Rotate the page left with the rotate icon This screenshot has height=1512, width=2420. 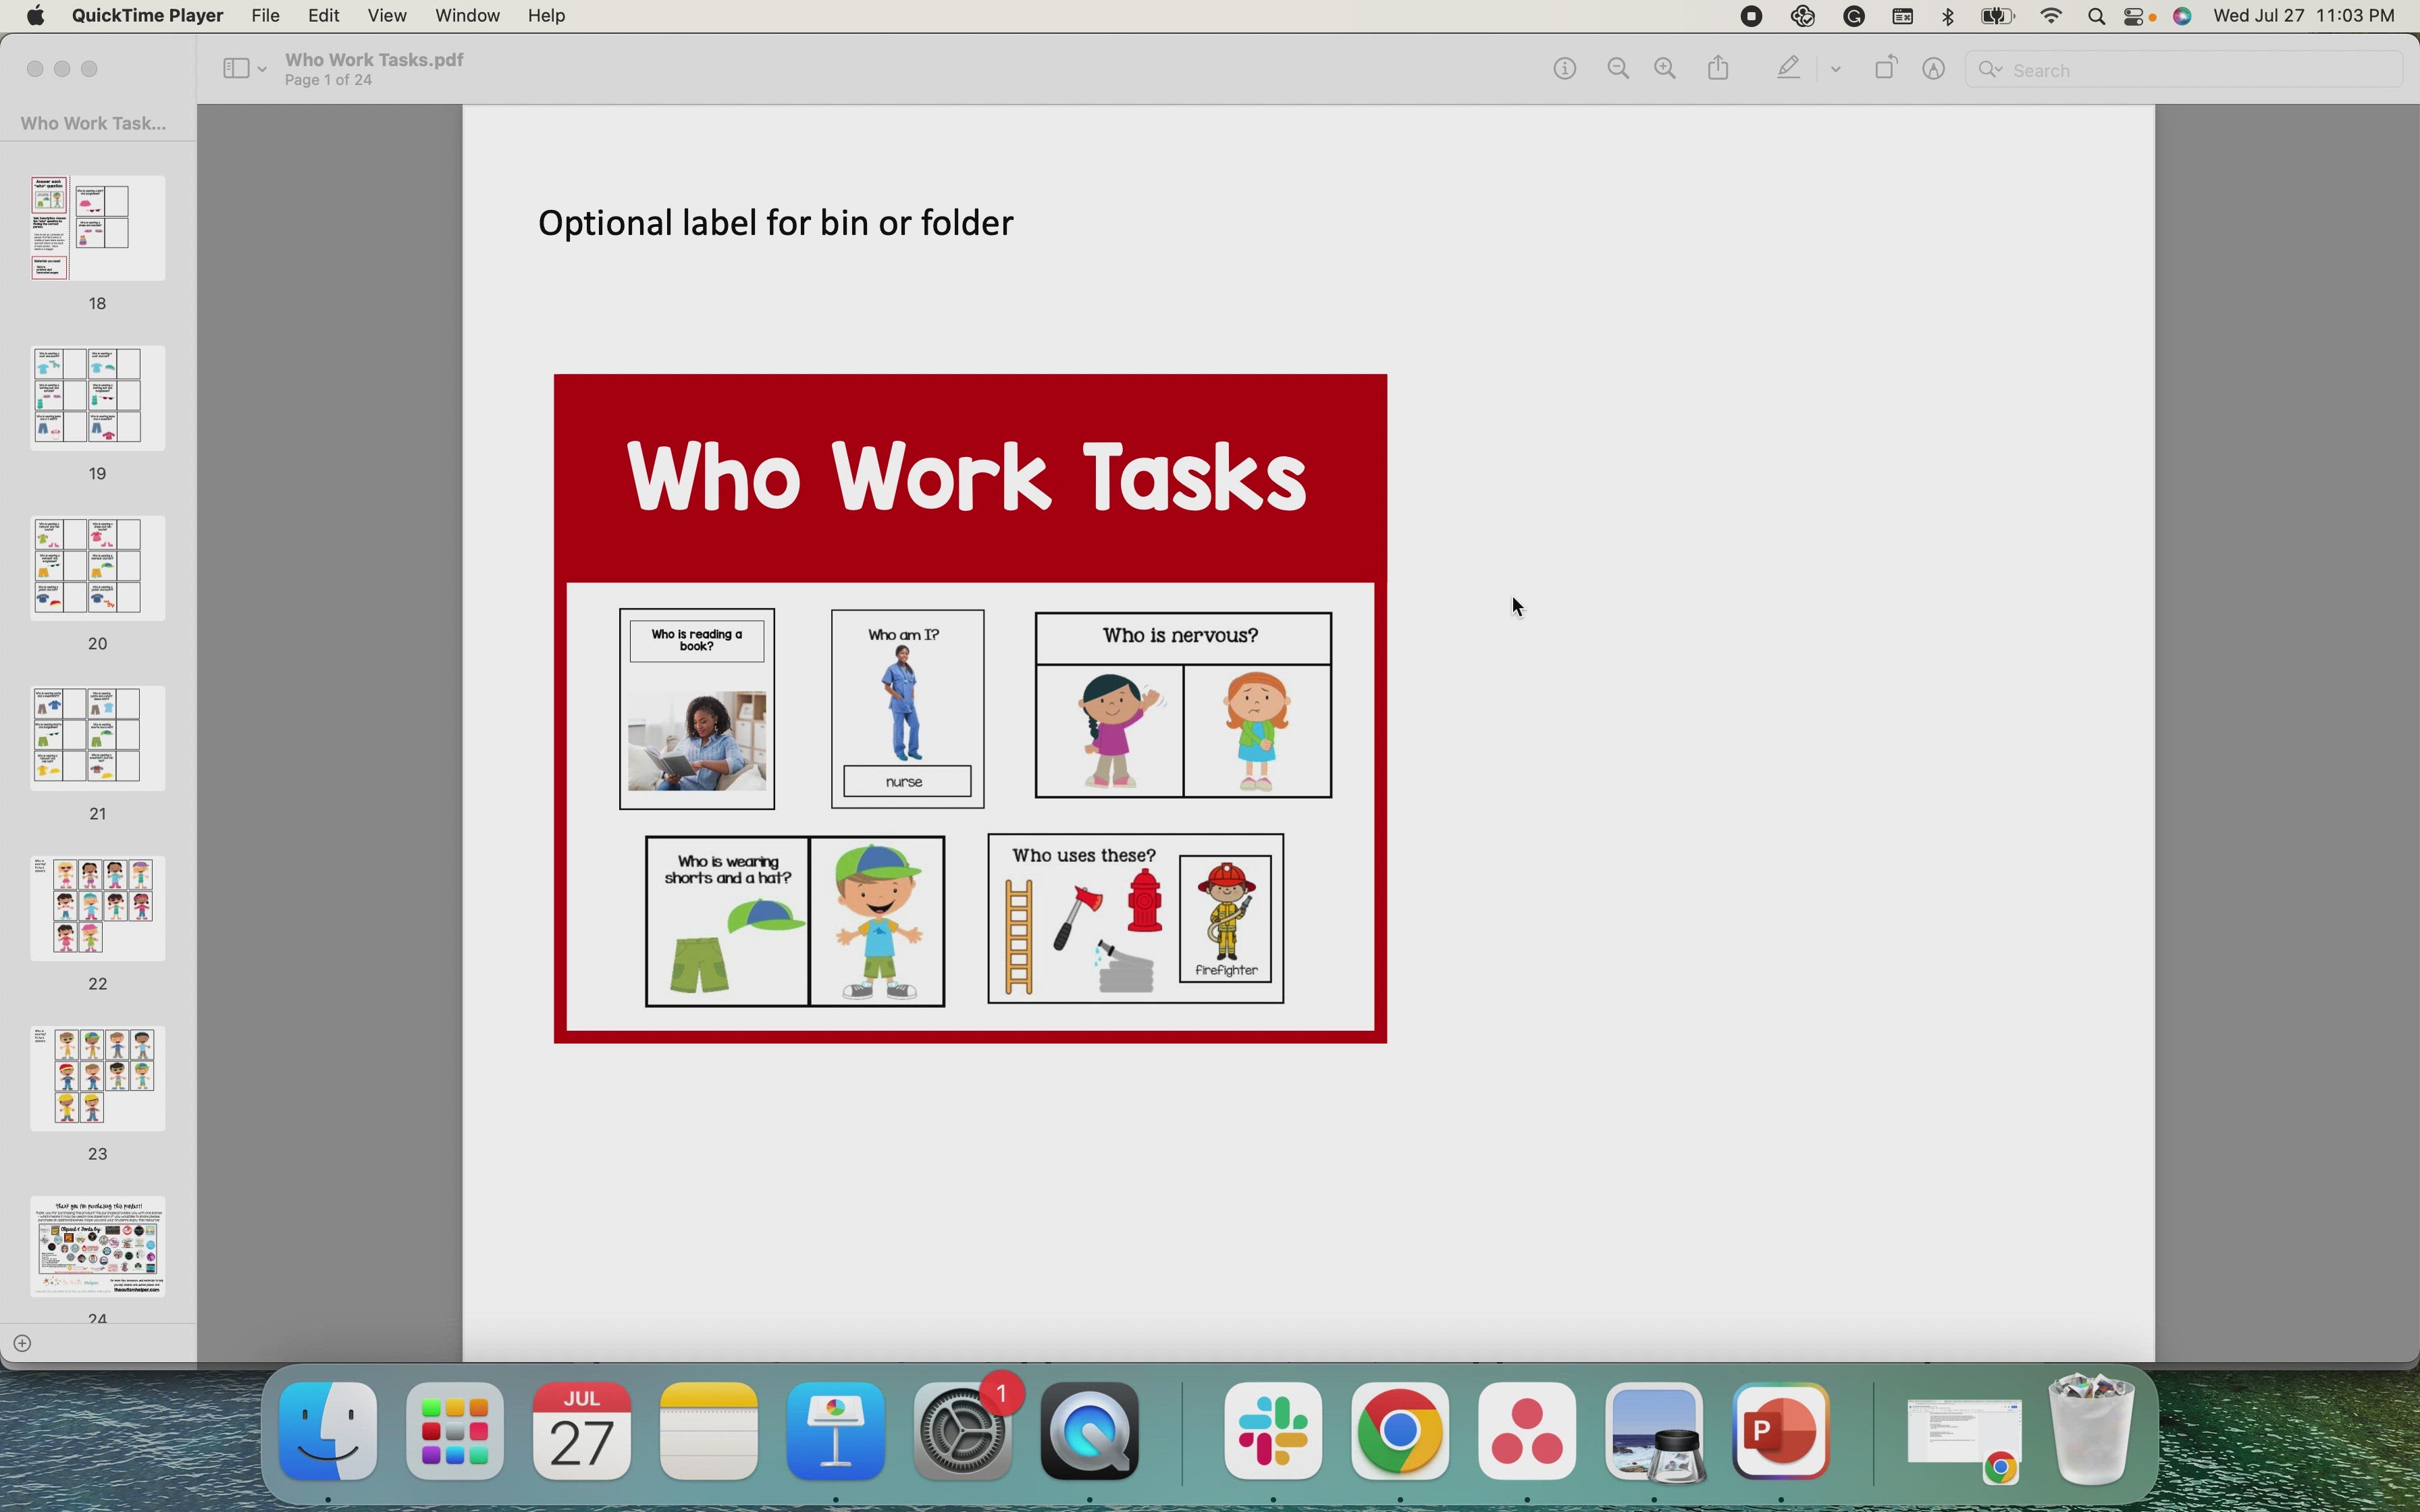(x=1885, y=67)
